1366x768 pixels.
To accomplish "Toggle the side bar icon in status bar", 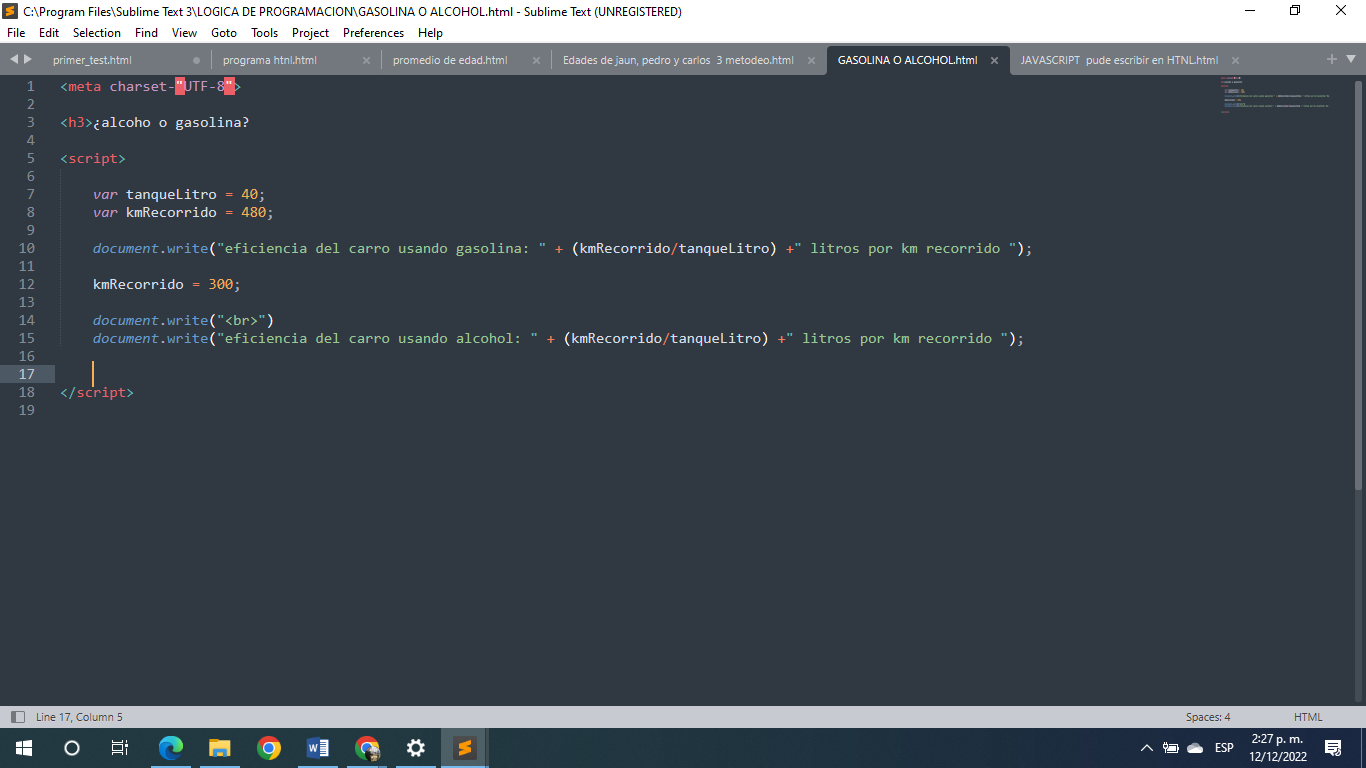I will (17, 717).
